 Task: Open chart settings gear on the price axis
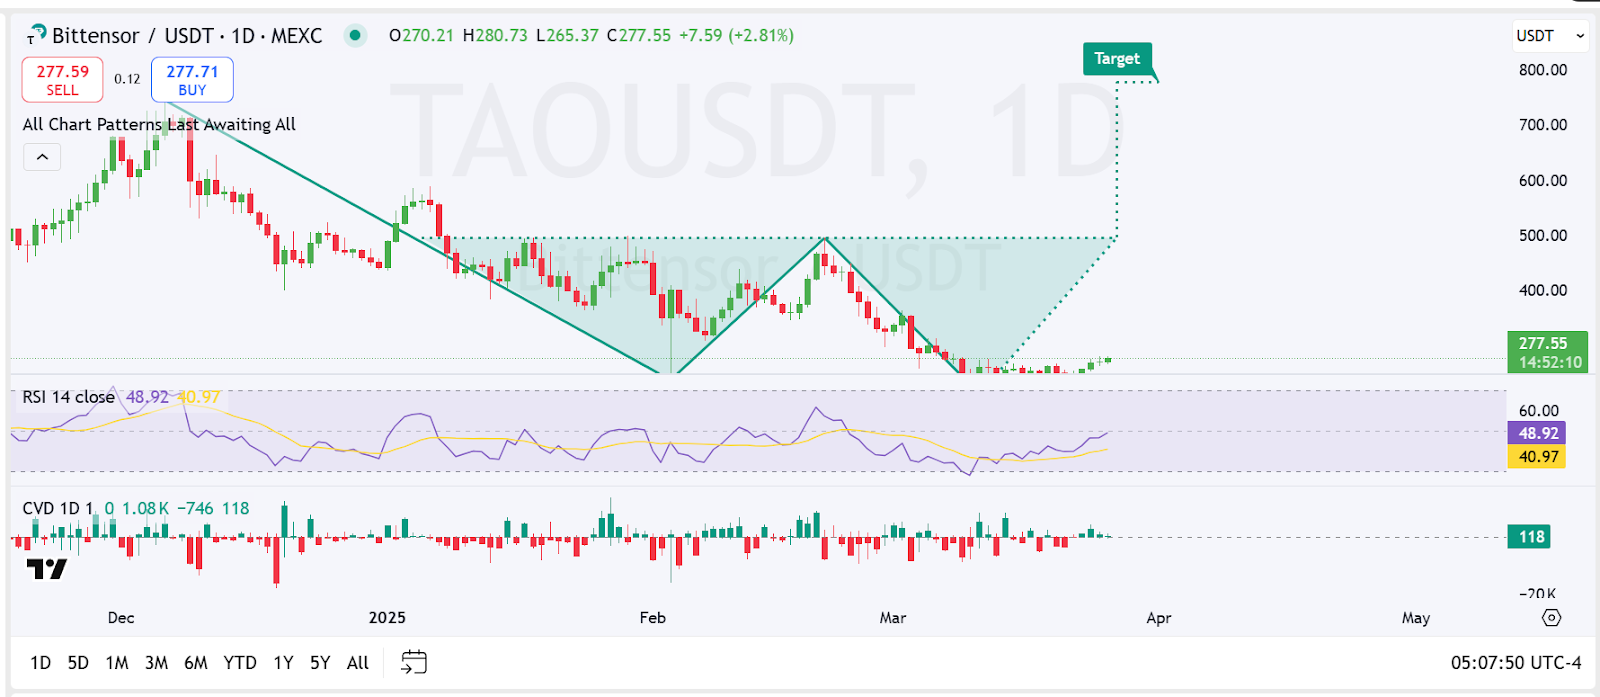tap(1551, 618)
